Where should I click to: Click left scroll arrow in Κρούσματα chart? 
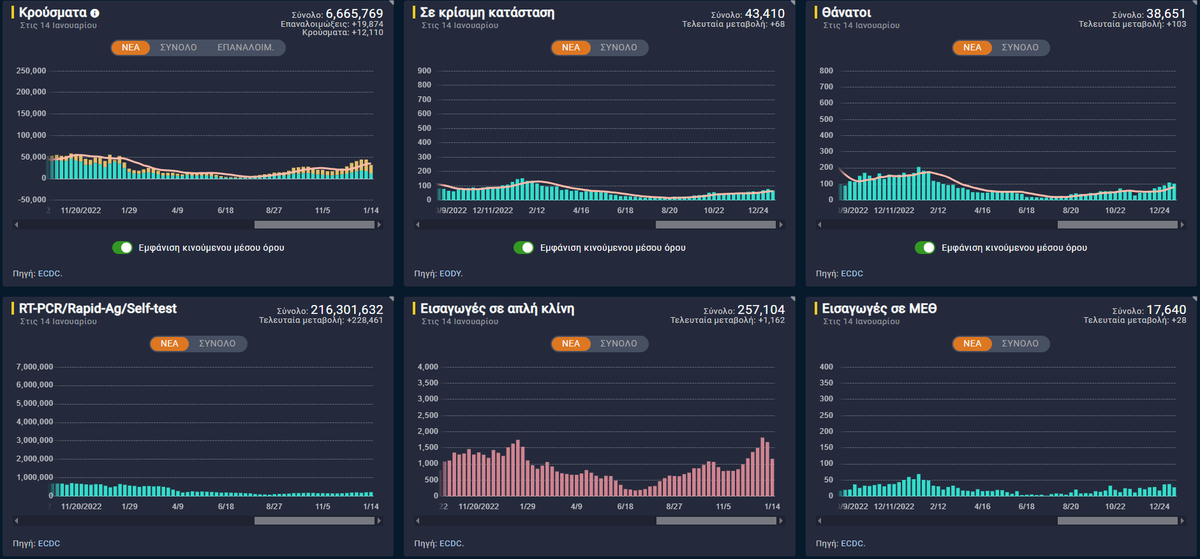16,225
